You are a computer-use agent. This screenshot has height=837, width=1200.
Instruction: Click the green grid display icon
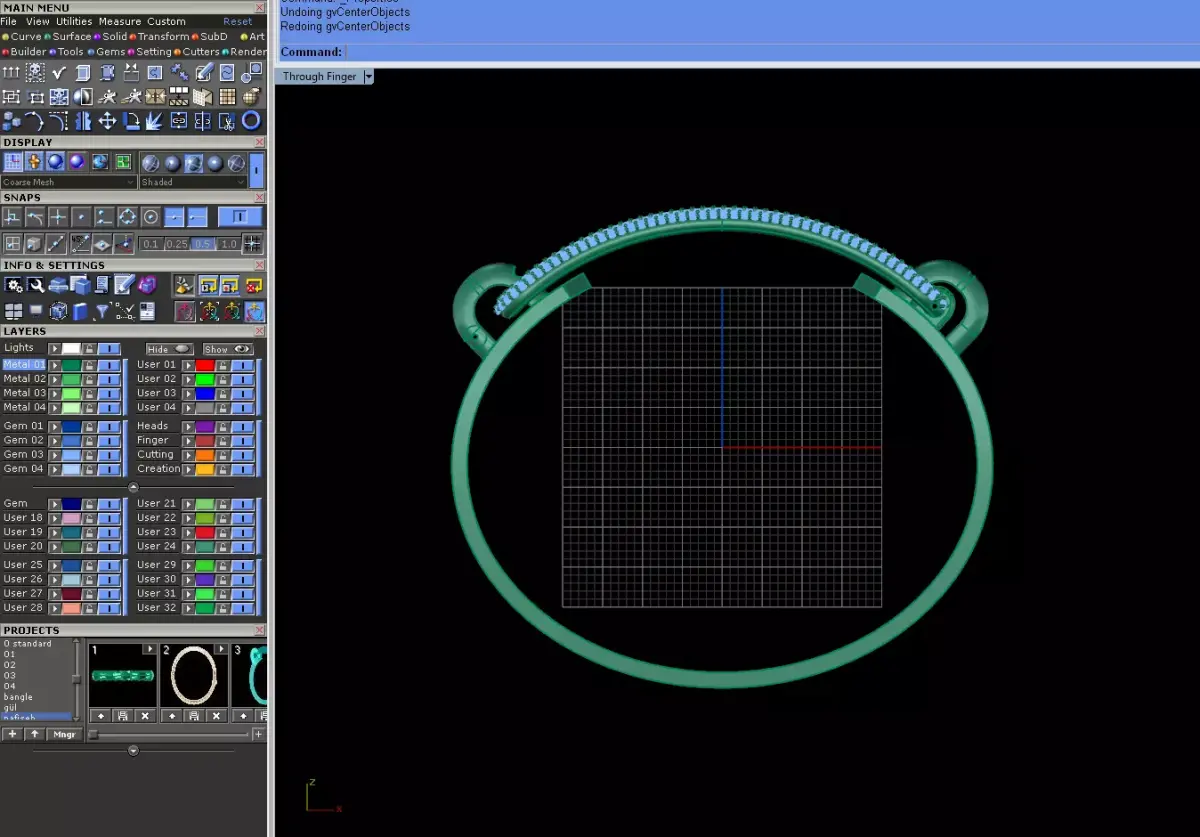123,162
